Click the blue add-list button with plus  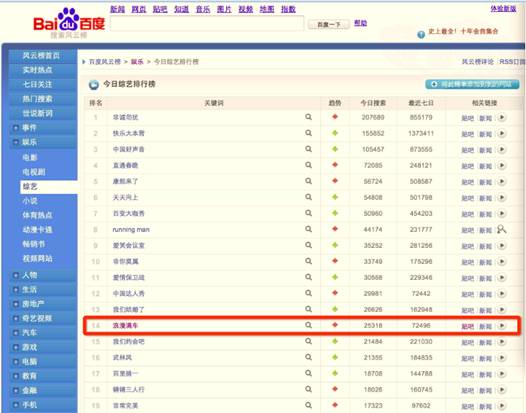coord(472,84)
